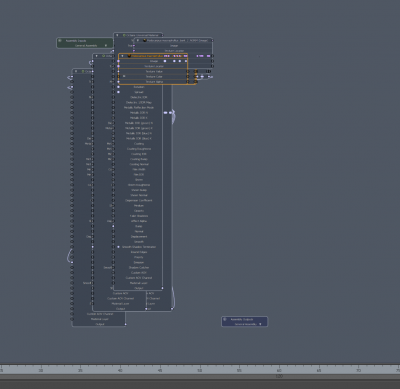
Task: Click frame 50 on the timeline ruler
Action: 200,370
